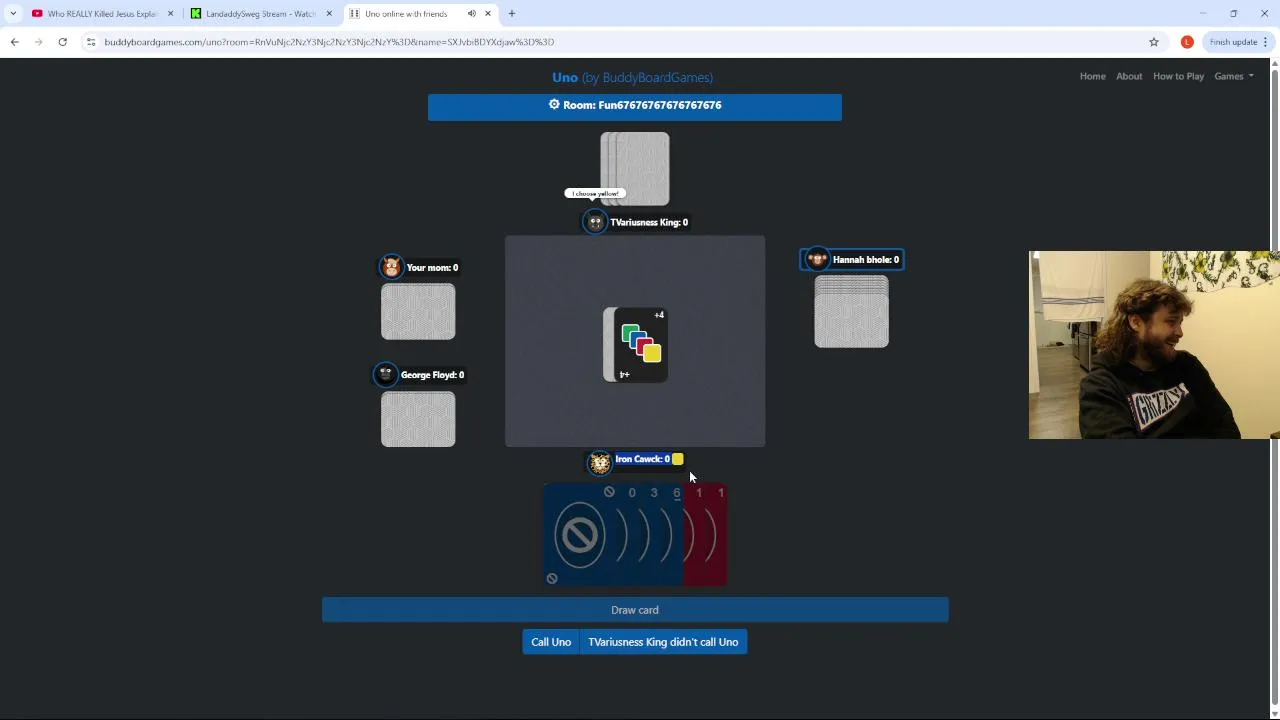Click Your mom's avatar icon
Image resolution: width=1280 pixels, height=720 pixels.
(x=392, y=267)
